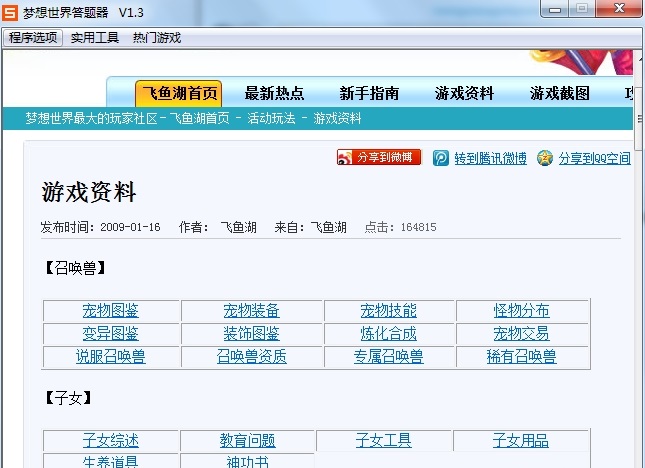Click the Sina Weibo share button

tap(379, 157)
